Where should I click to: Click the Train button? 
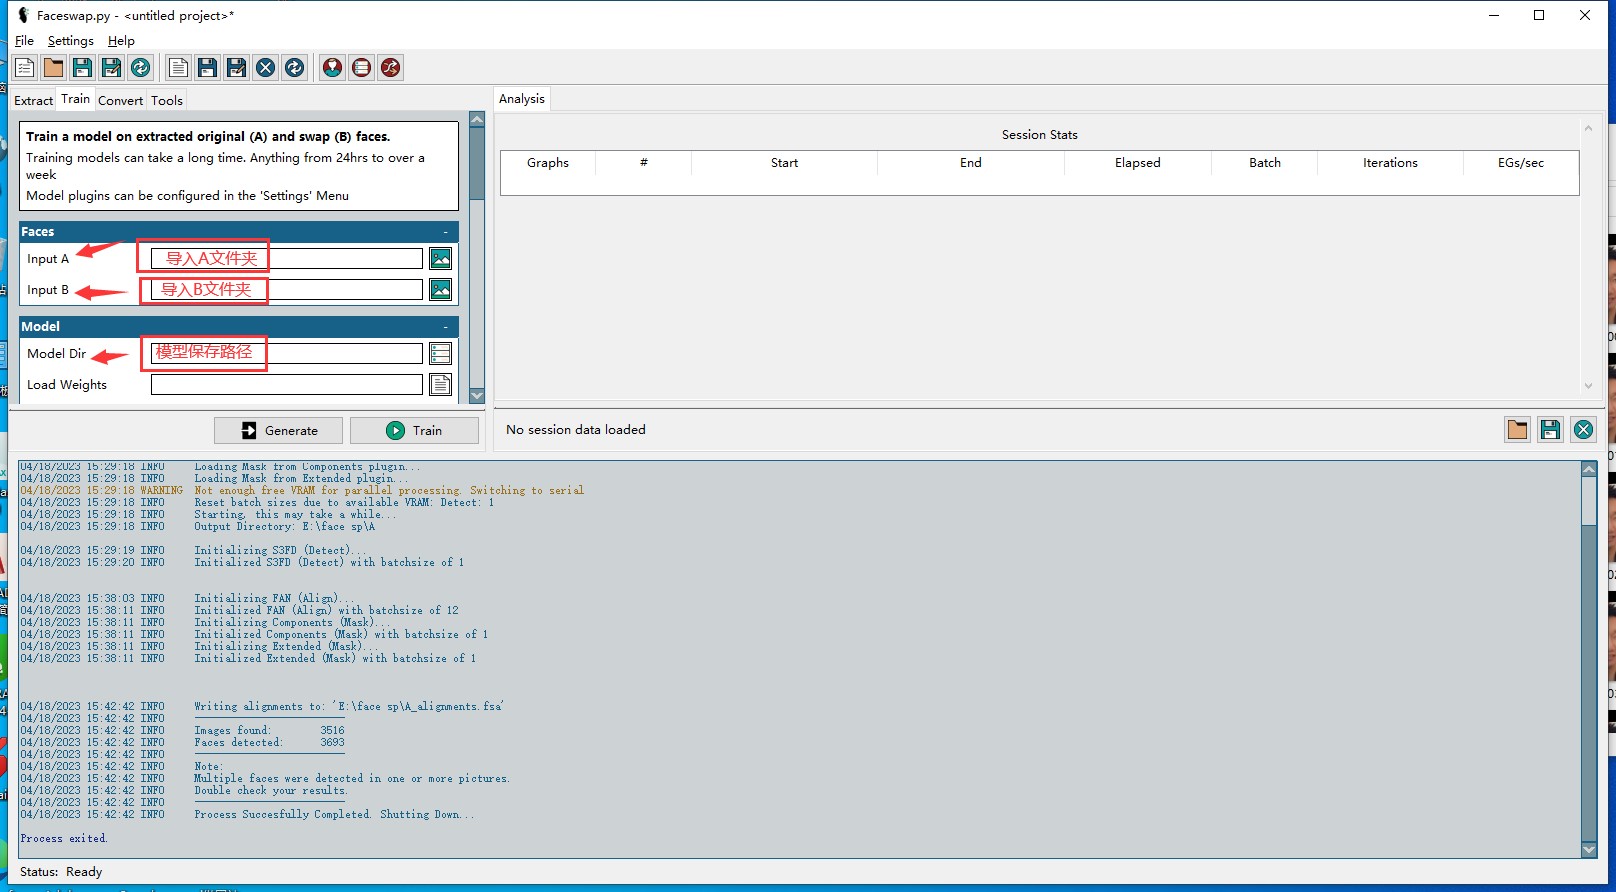pos(414,431)
